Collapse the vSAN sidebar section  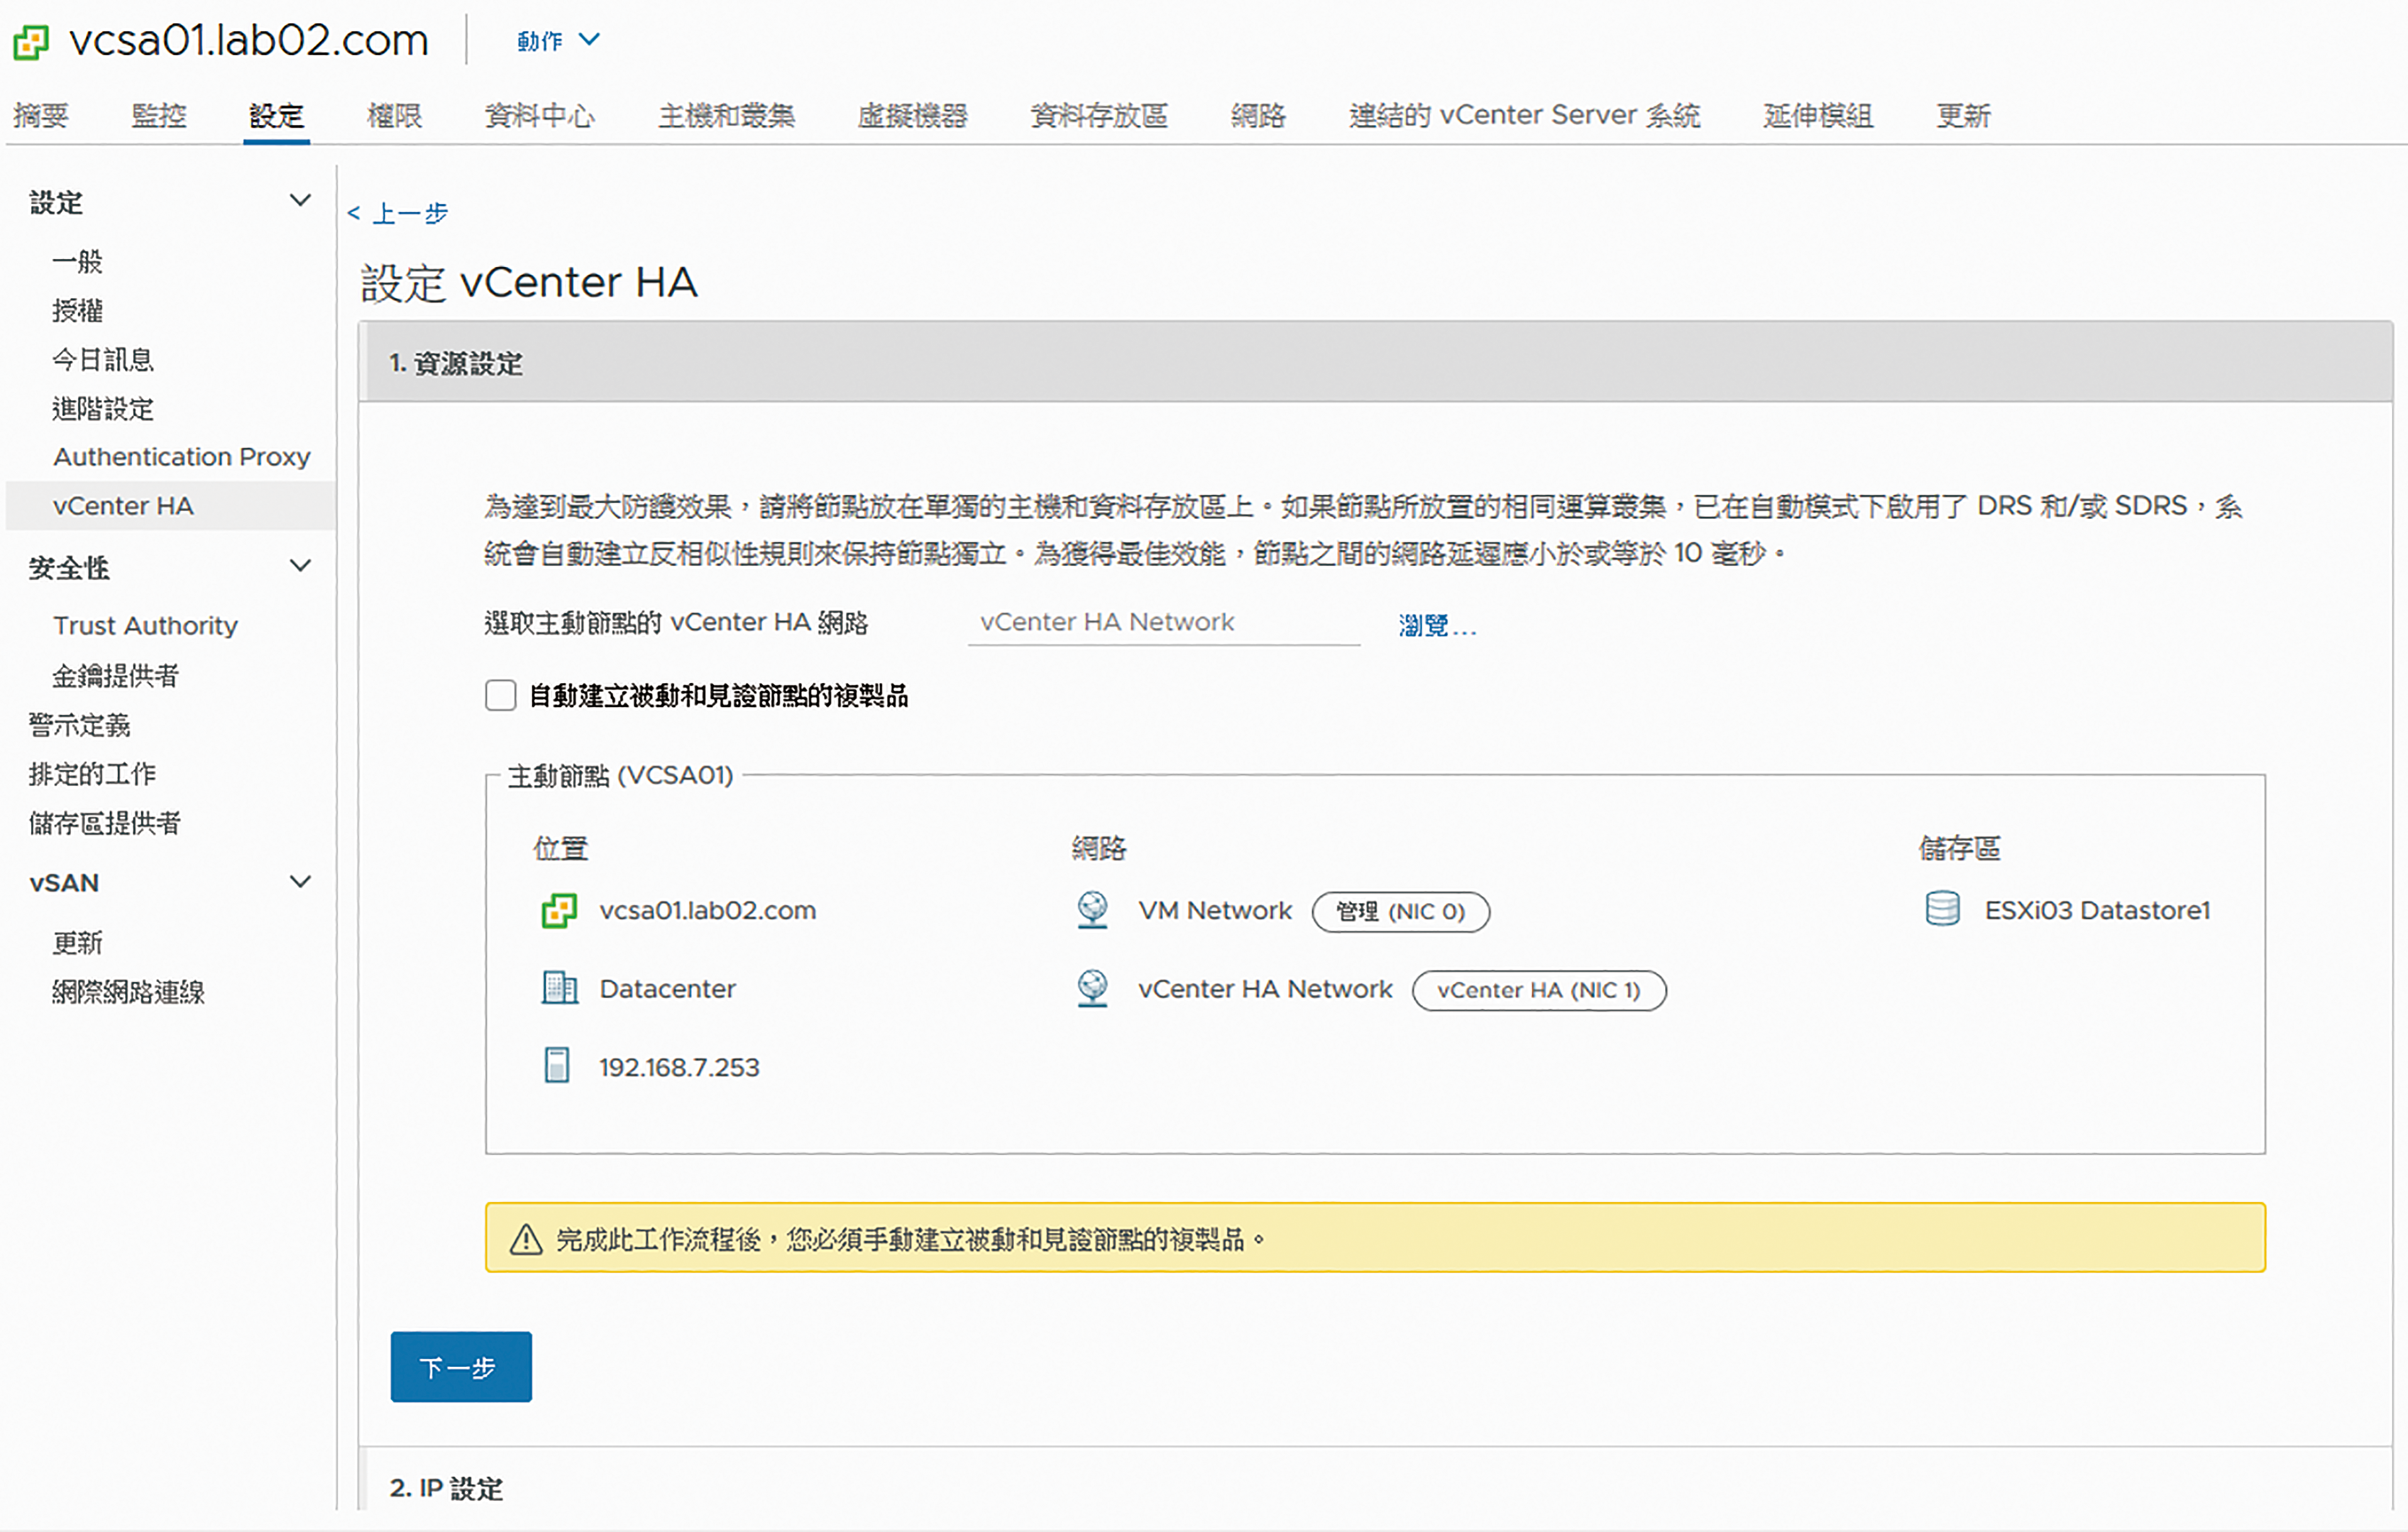coord(300,882)
